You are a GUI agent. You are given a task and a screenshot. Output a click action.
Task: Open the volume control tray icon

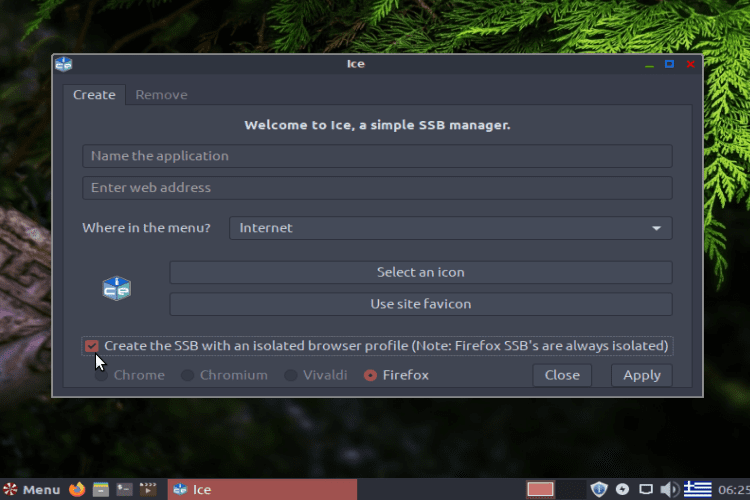pos(669,489)
